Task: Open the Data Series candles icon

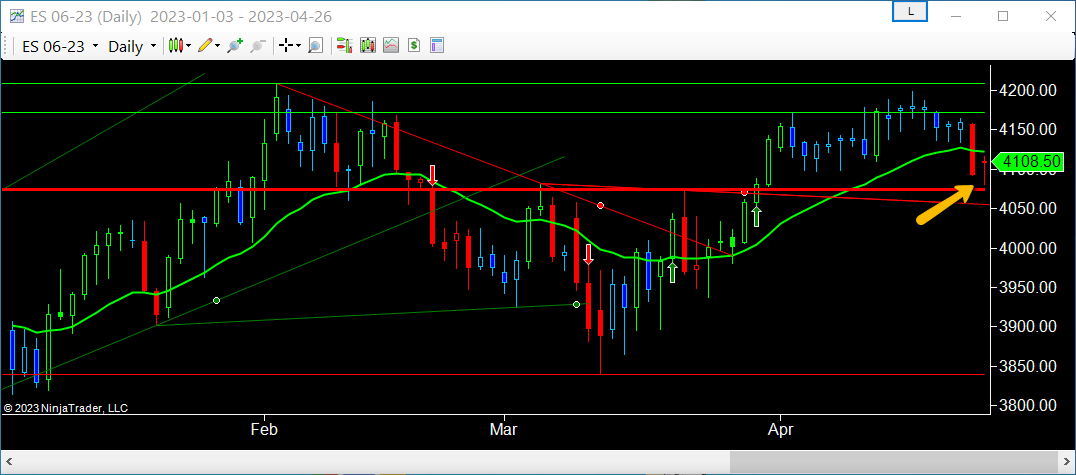Action: pos(368,46)
